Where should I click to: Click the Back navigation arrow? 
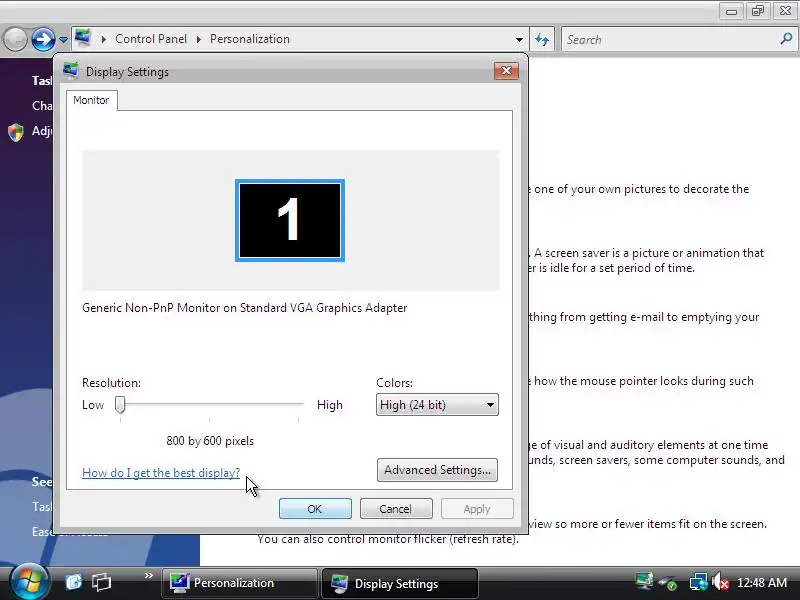tap(15, 39)
